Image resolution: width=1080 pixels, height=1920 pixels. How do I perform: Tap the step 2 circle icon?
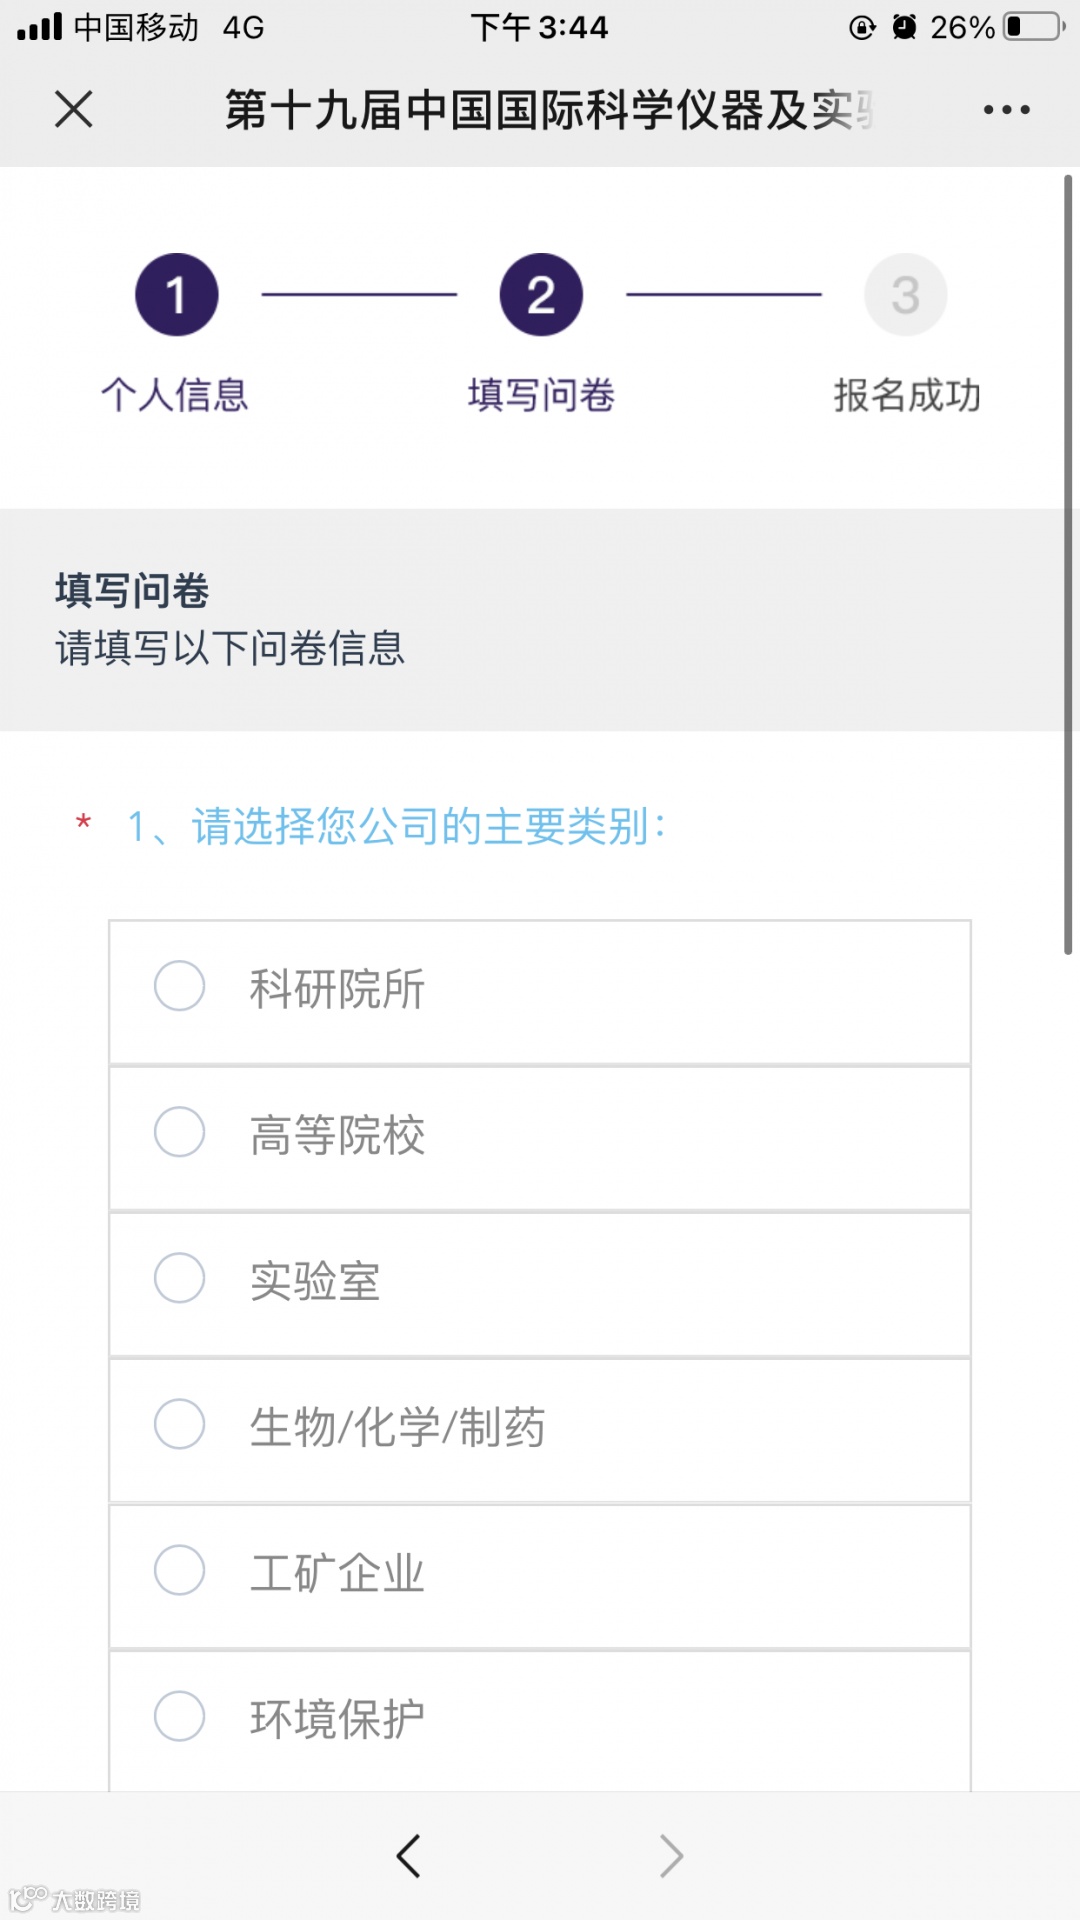click(x=541, y=295)
